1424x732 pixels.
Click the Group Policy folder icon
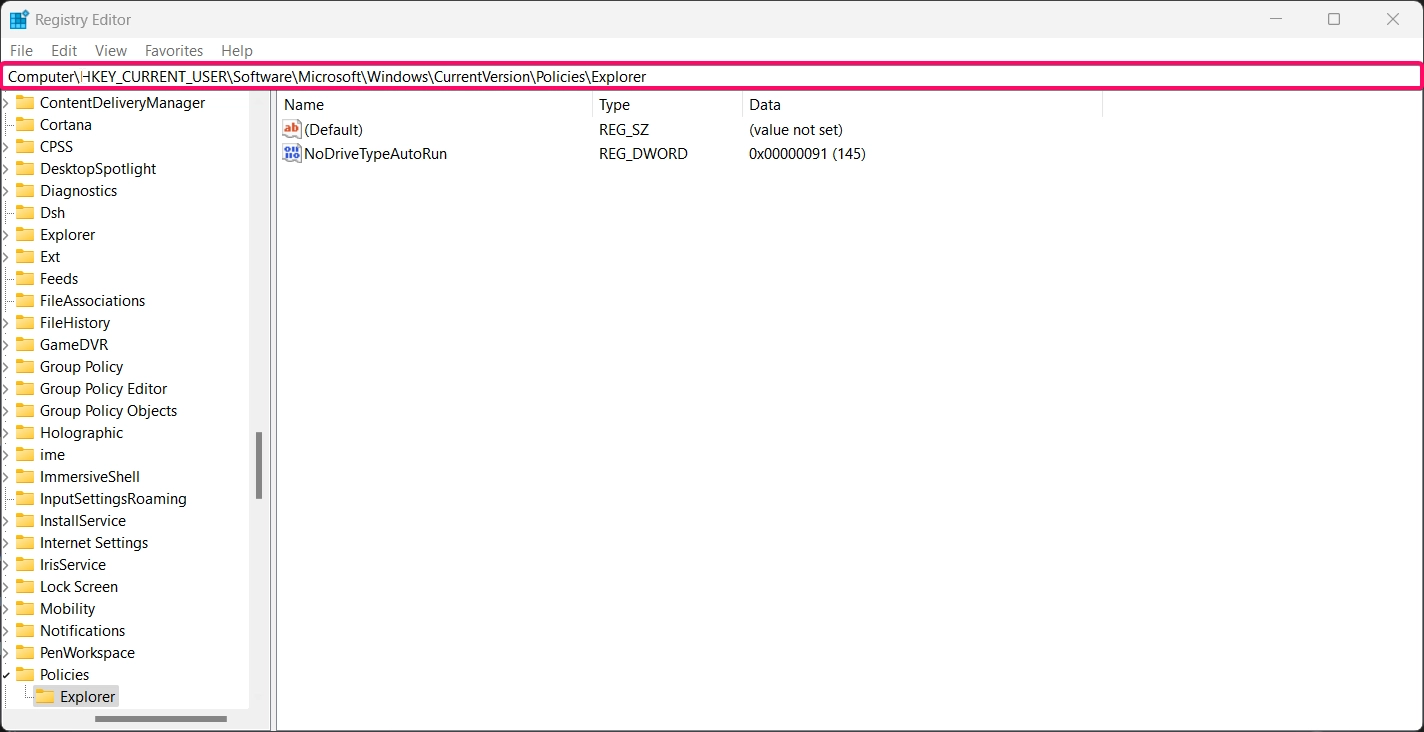(25, 366)
